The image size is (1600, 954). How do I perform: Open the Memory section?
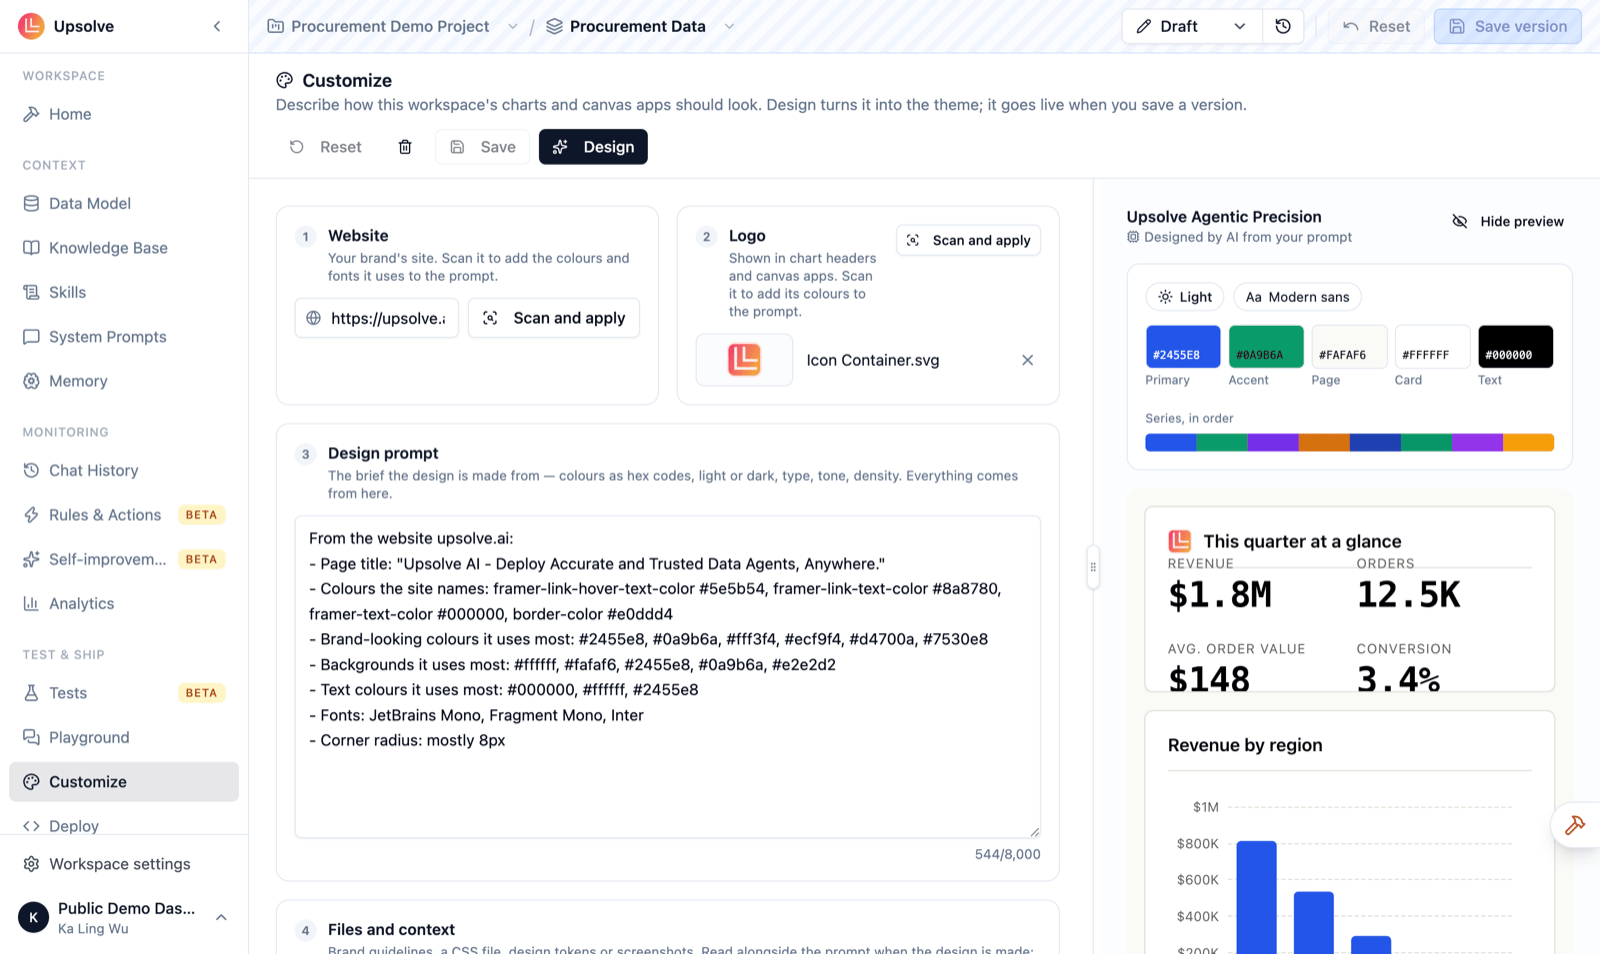pos(124,381)
